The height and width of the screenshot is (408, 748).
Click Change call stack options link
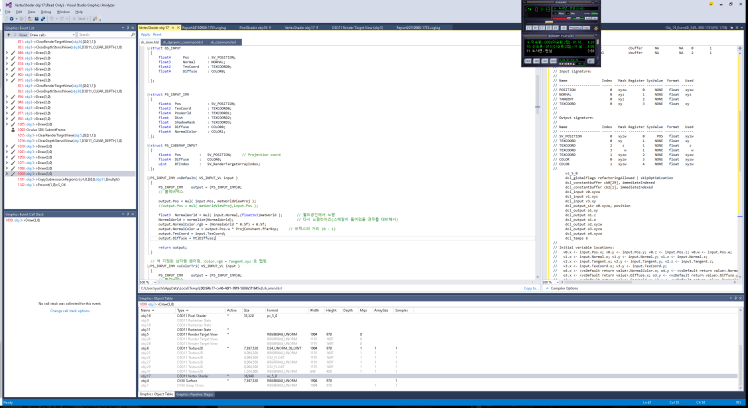(70, 311)
